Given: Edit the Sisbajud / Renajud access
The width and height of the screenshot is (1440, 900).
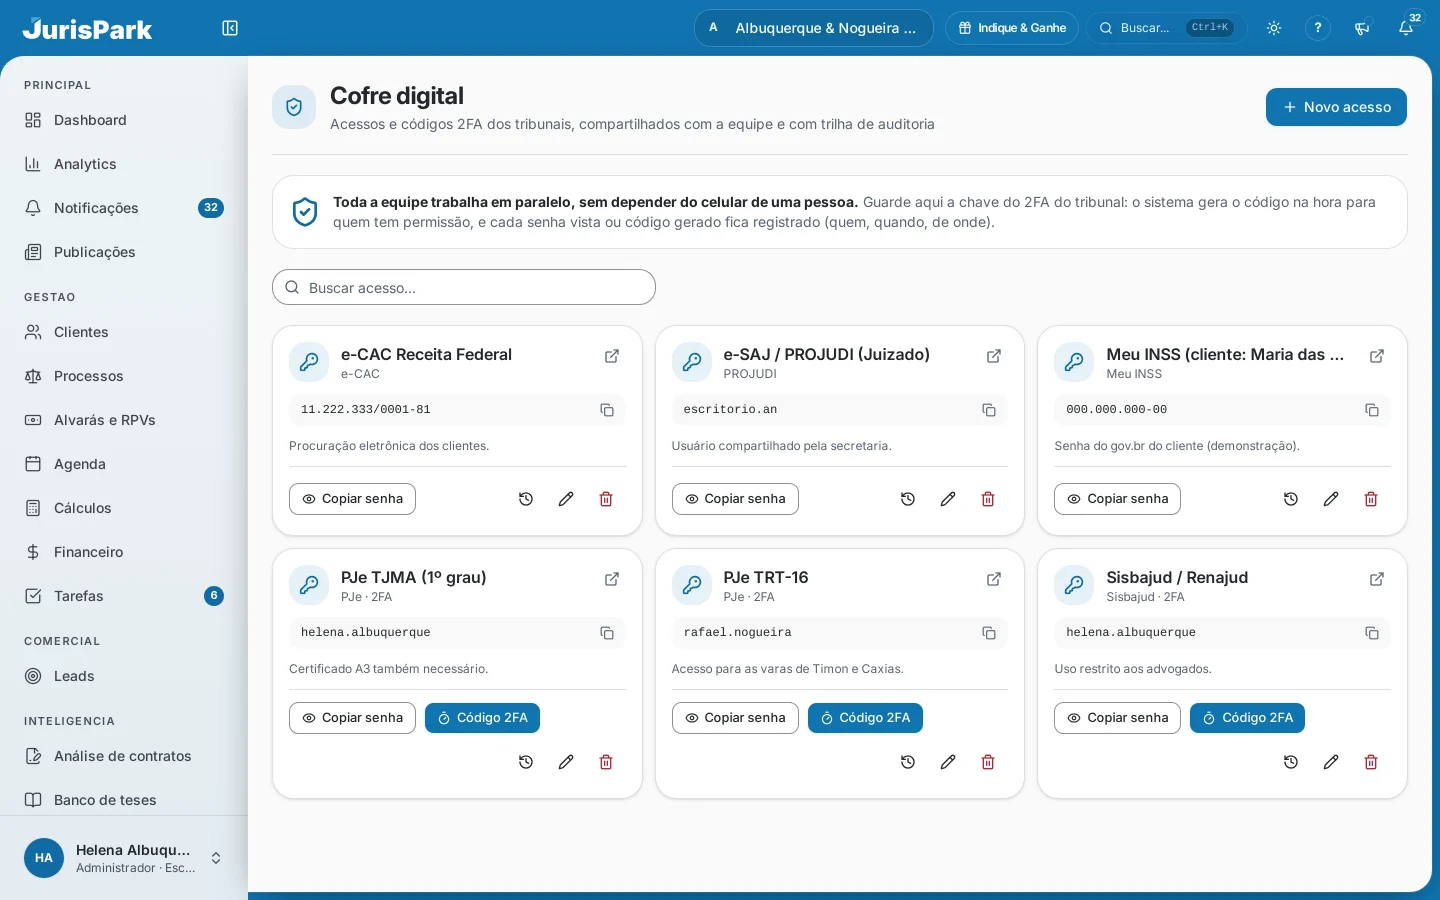Looking at the screenshot, I should (1331, 762).
